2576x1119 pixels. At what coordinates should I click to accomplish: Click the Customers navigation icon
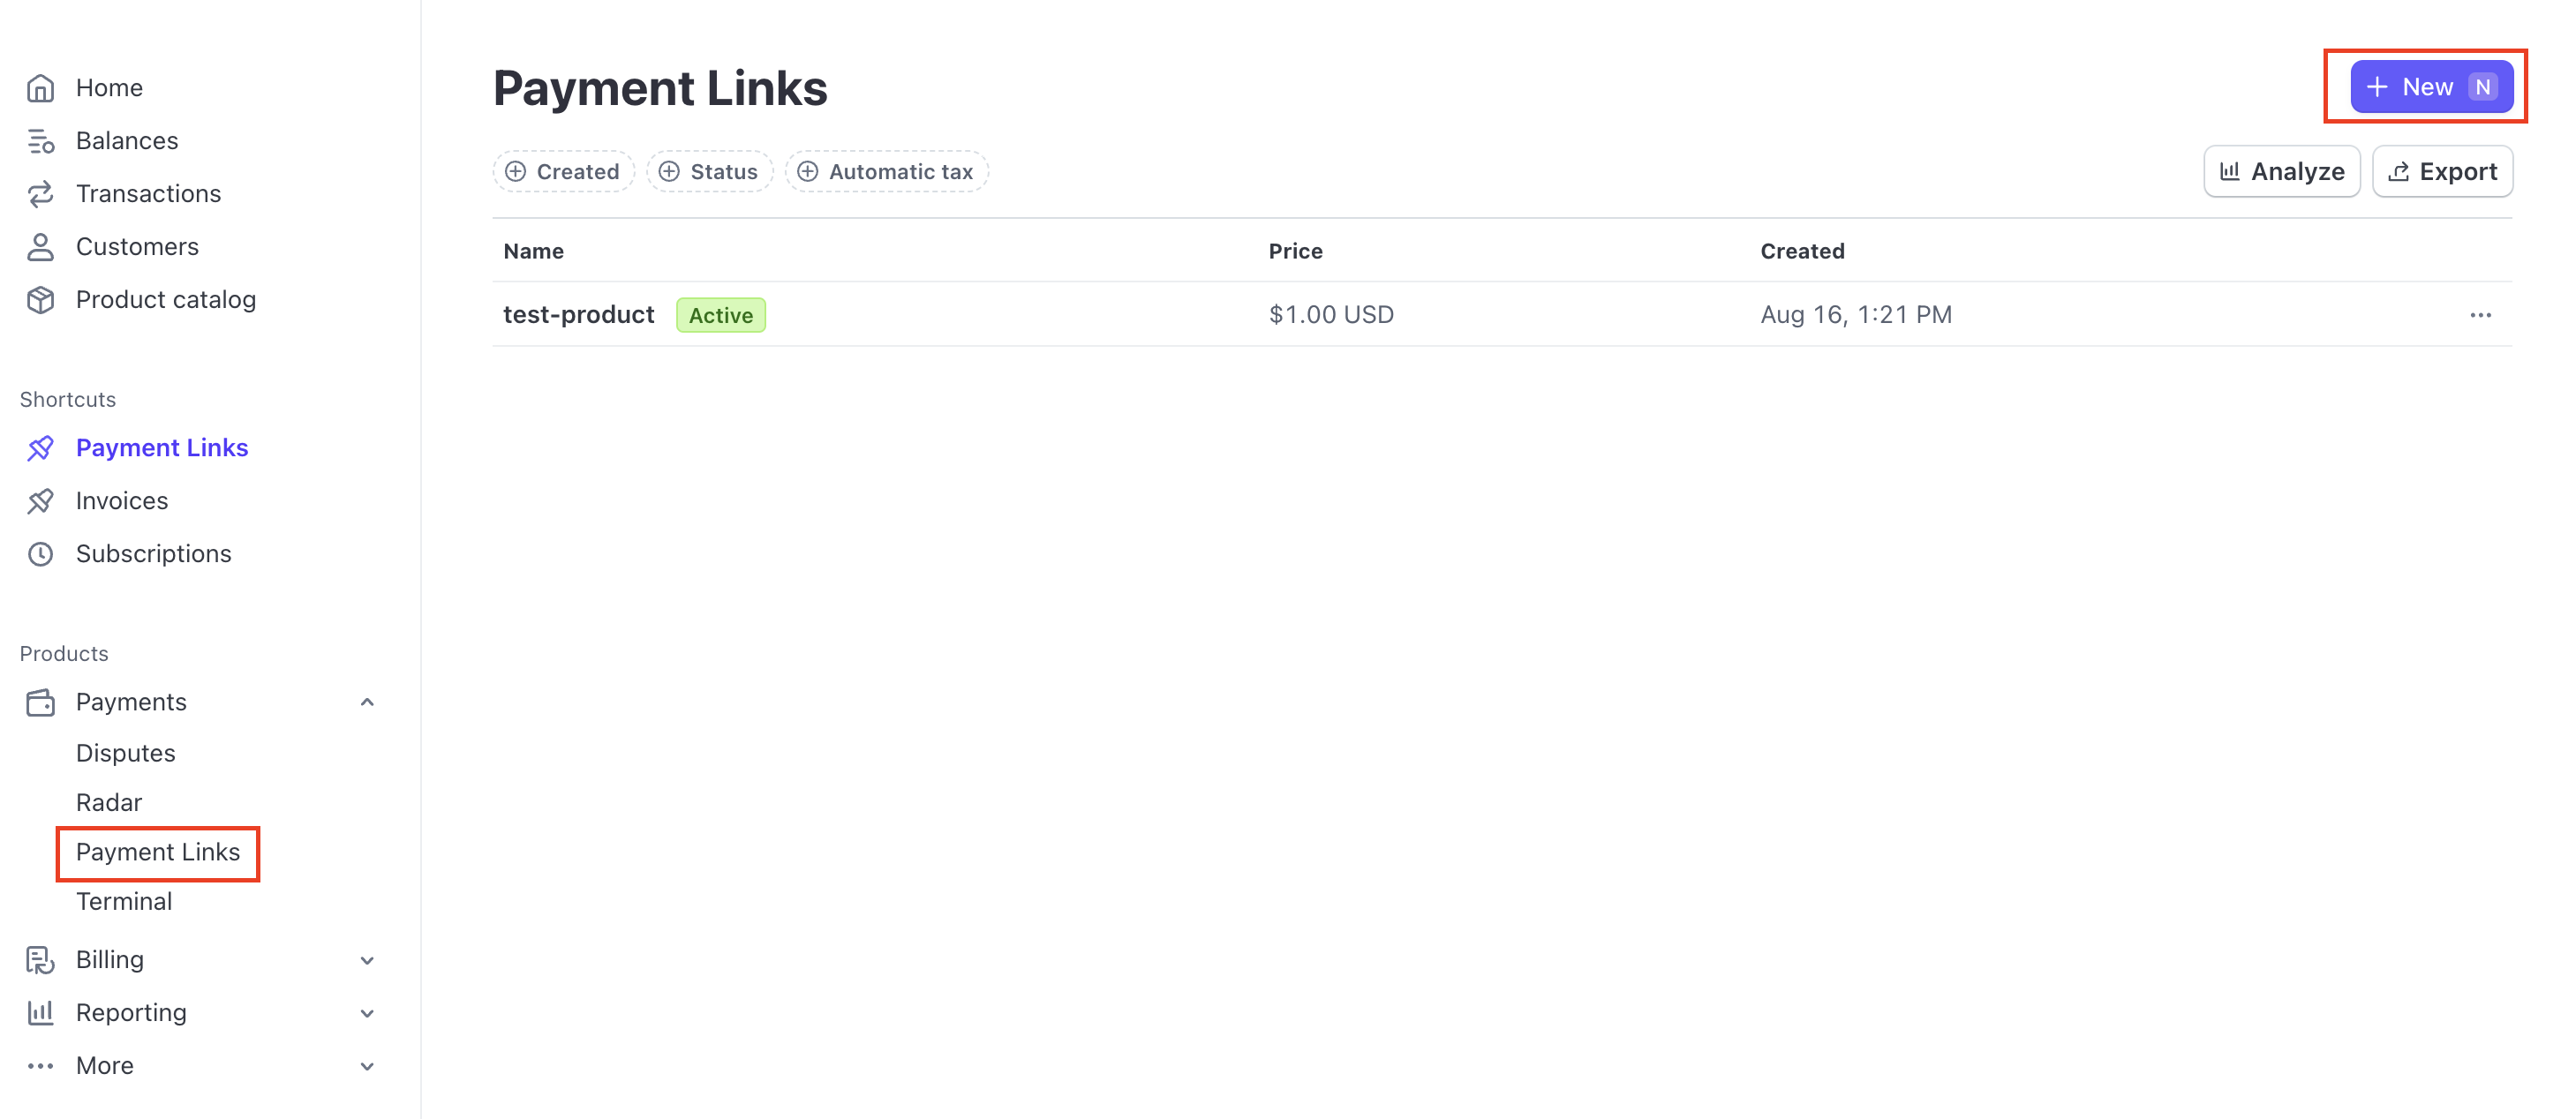point(41,244)
